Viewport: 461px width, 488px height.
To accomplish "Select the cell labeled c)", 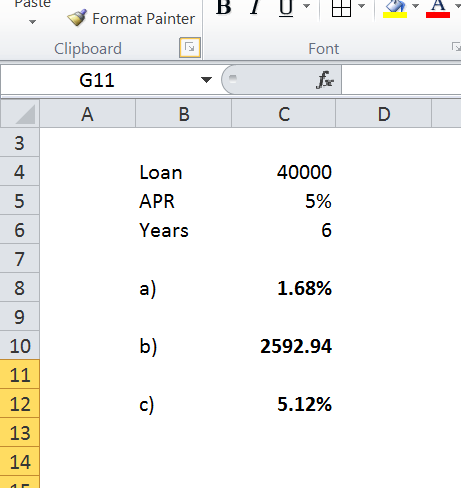I will click(184, 404).
